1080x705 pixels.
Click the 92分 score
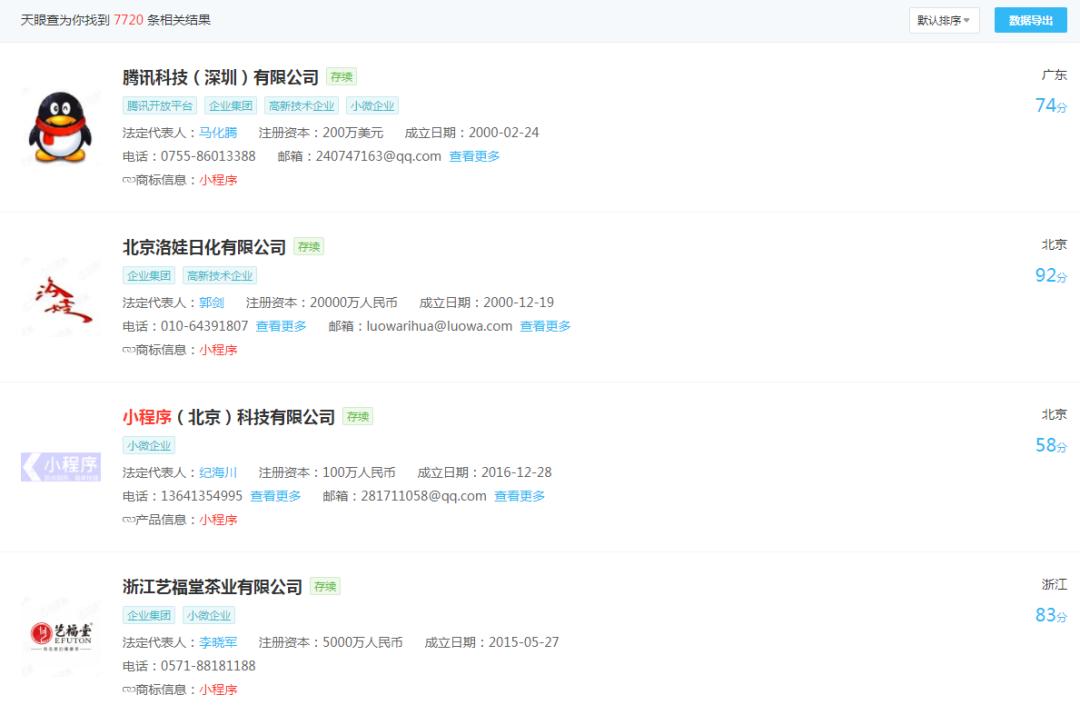[1051, 275]
